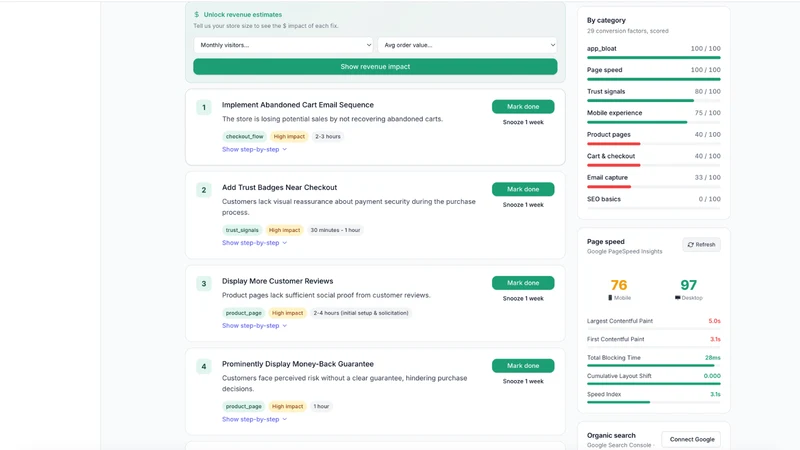Click the Implement Abandoned Cart Email Sequence title
This screenshot has width=800, height=450.
pos(297,105)
